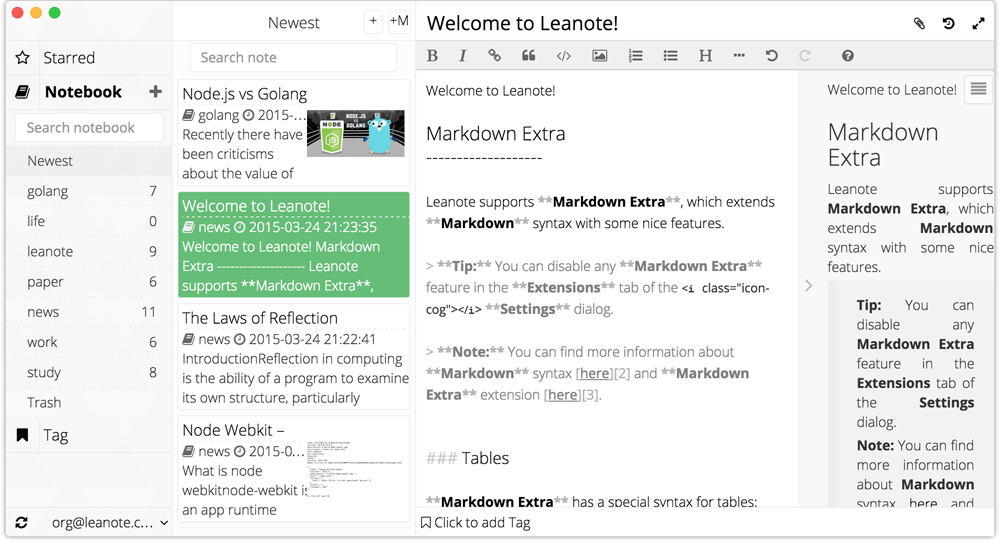This screenshot has width=1000, height=542.
Task: Insert a code block using the code icon
Action: click(x=564, y=56)
